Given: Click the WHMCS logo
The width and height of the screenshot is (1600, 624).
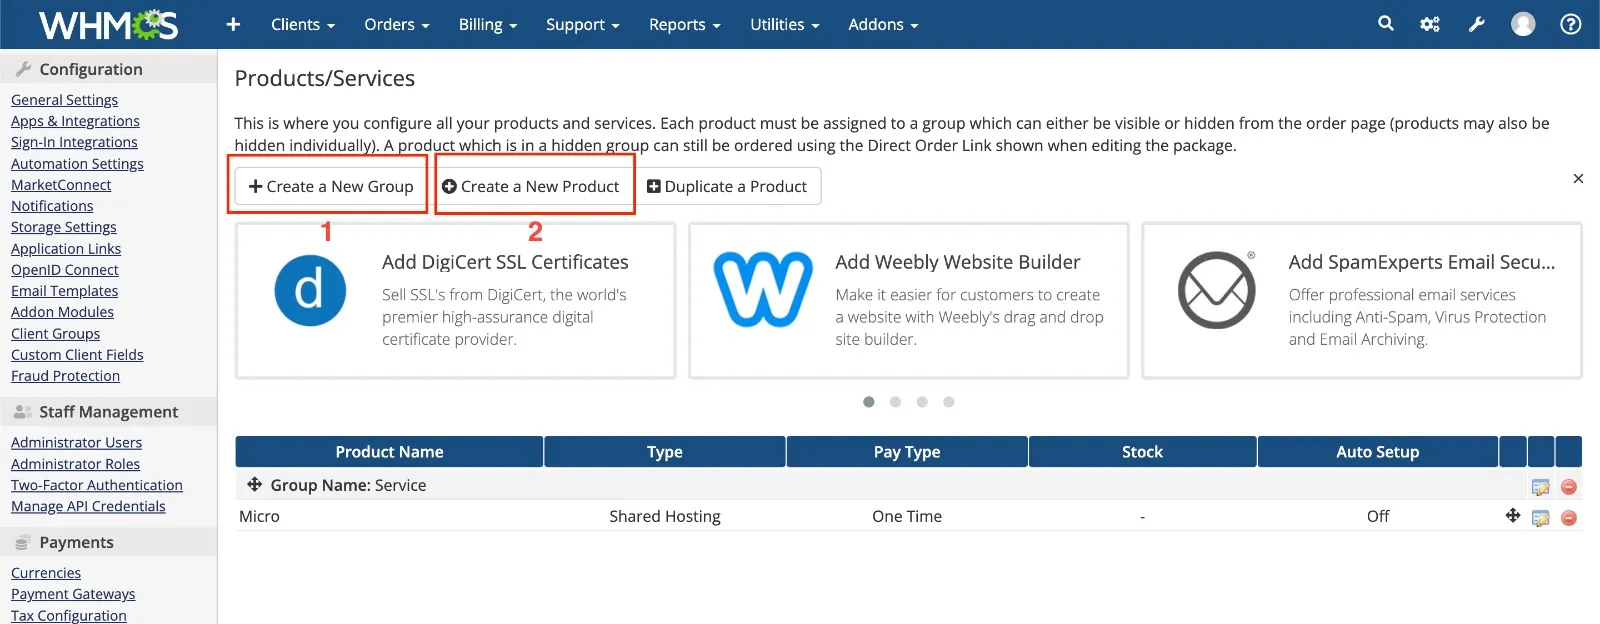Looking at the screenshot, I should coord(108,24).
